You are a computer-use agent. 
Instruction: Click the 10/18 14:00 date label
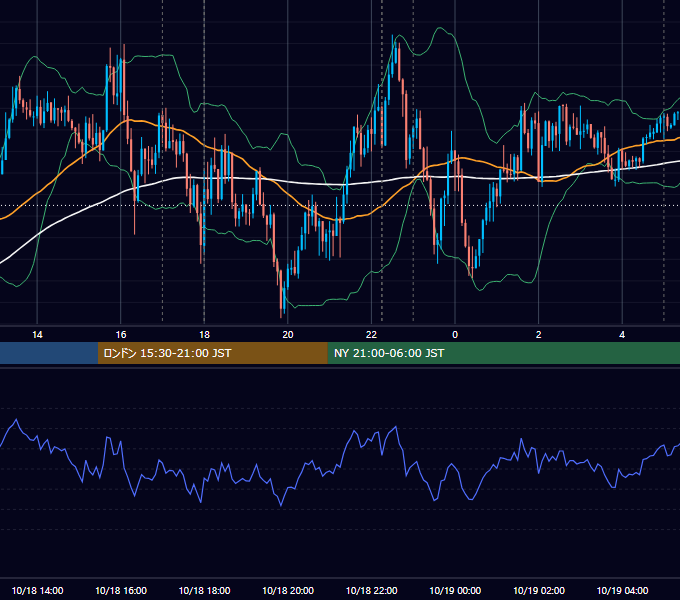click(x=37, y=590)
